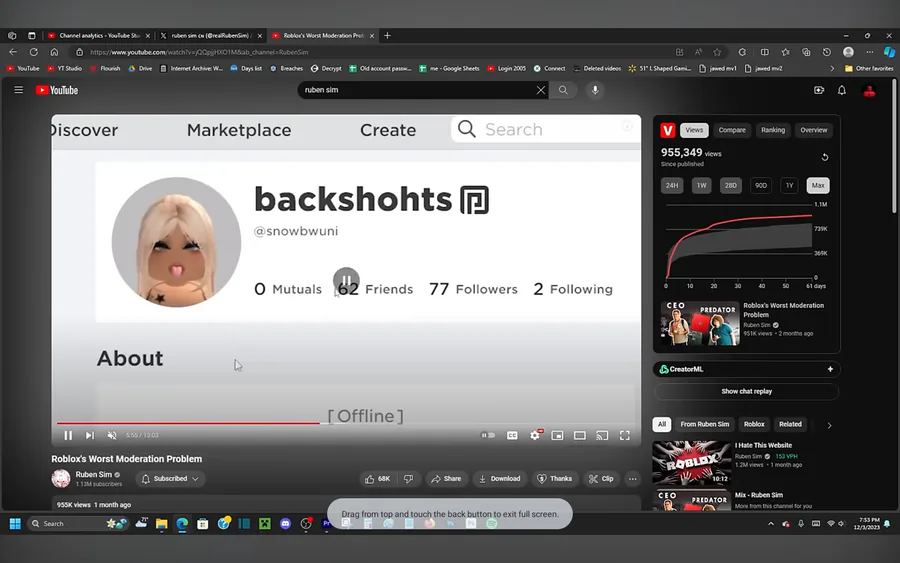Start voice search with the microphone
The image size is (900, 563).
click(595, 90)
